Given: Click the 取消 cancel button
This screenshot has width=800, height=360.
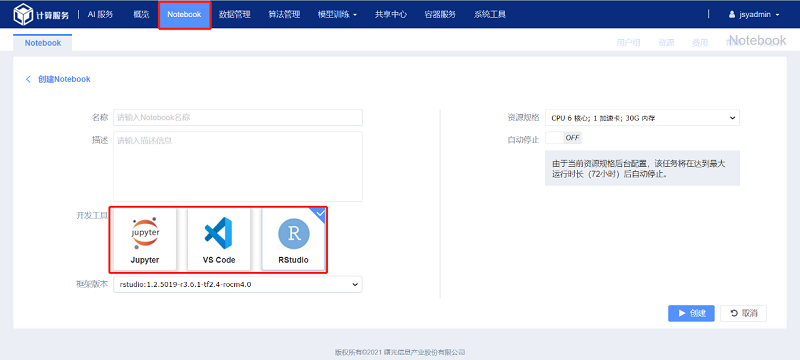Looking at the screenshot, I should point(743,313).
